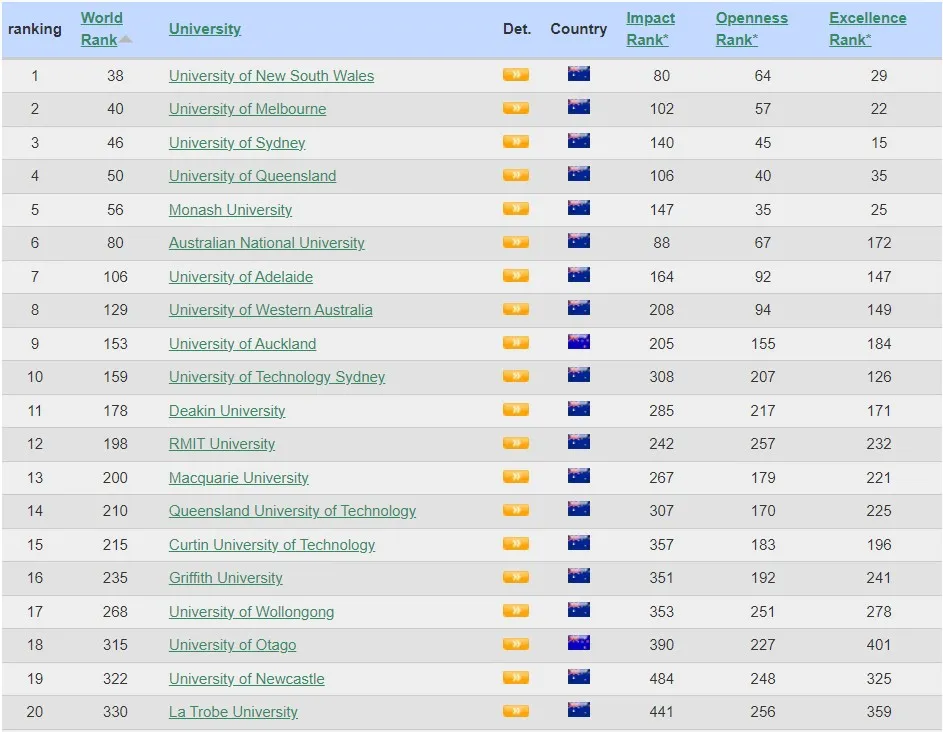
Task: Open University of Technology Sydney link
Action: tap(277, 377)
